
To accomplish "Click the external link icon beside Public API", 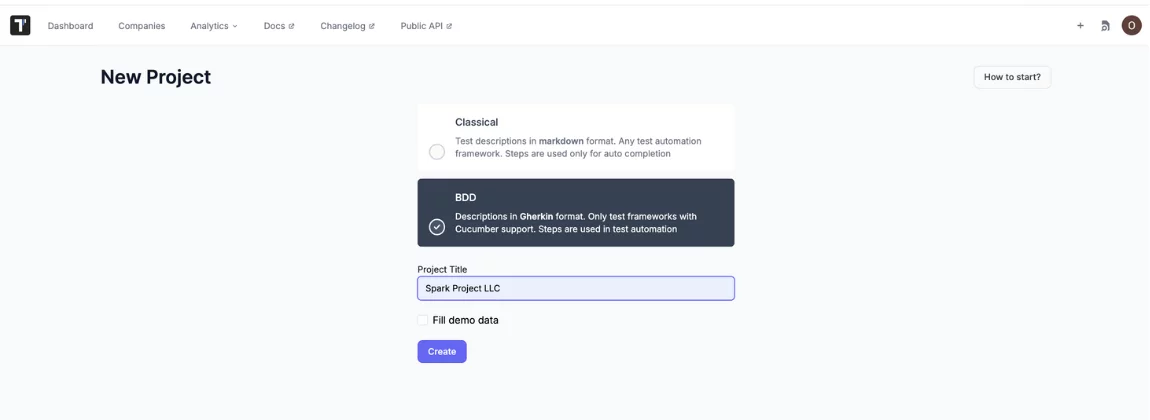I will pyautogui.click(x=449, y=27).
